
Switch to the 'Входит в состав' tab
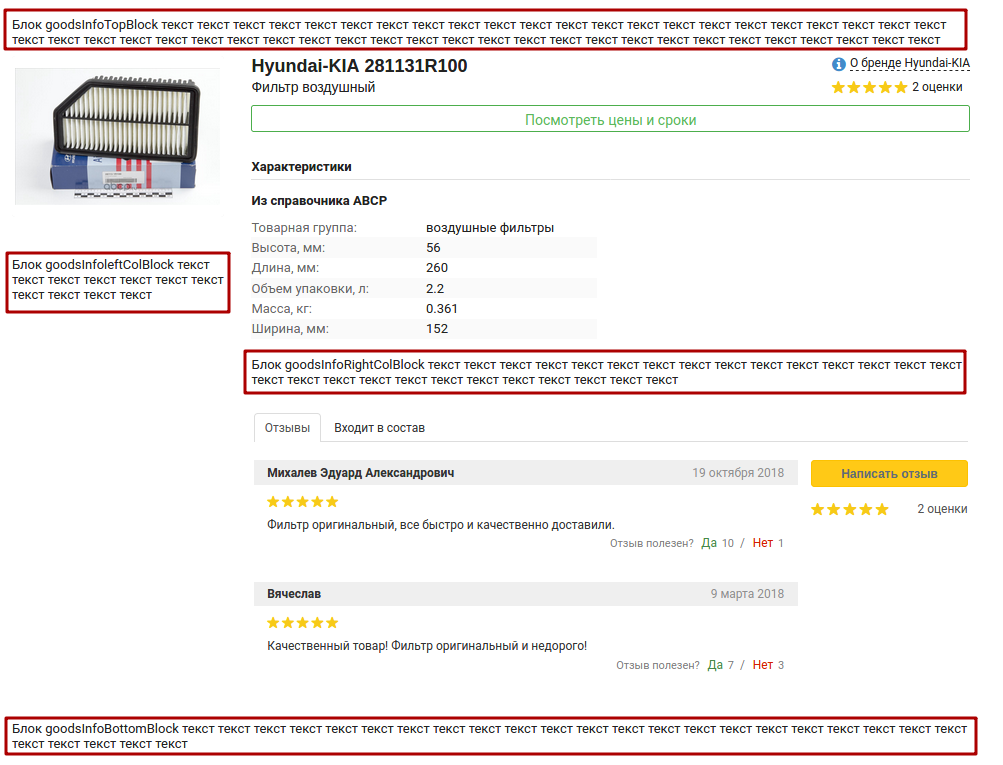[x=379, y=428]
